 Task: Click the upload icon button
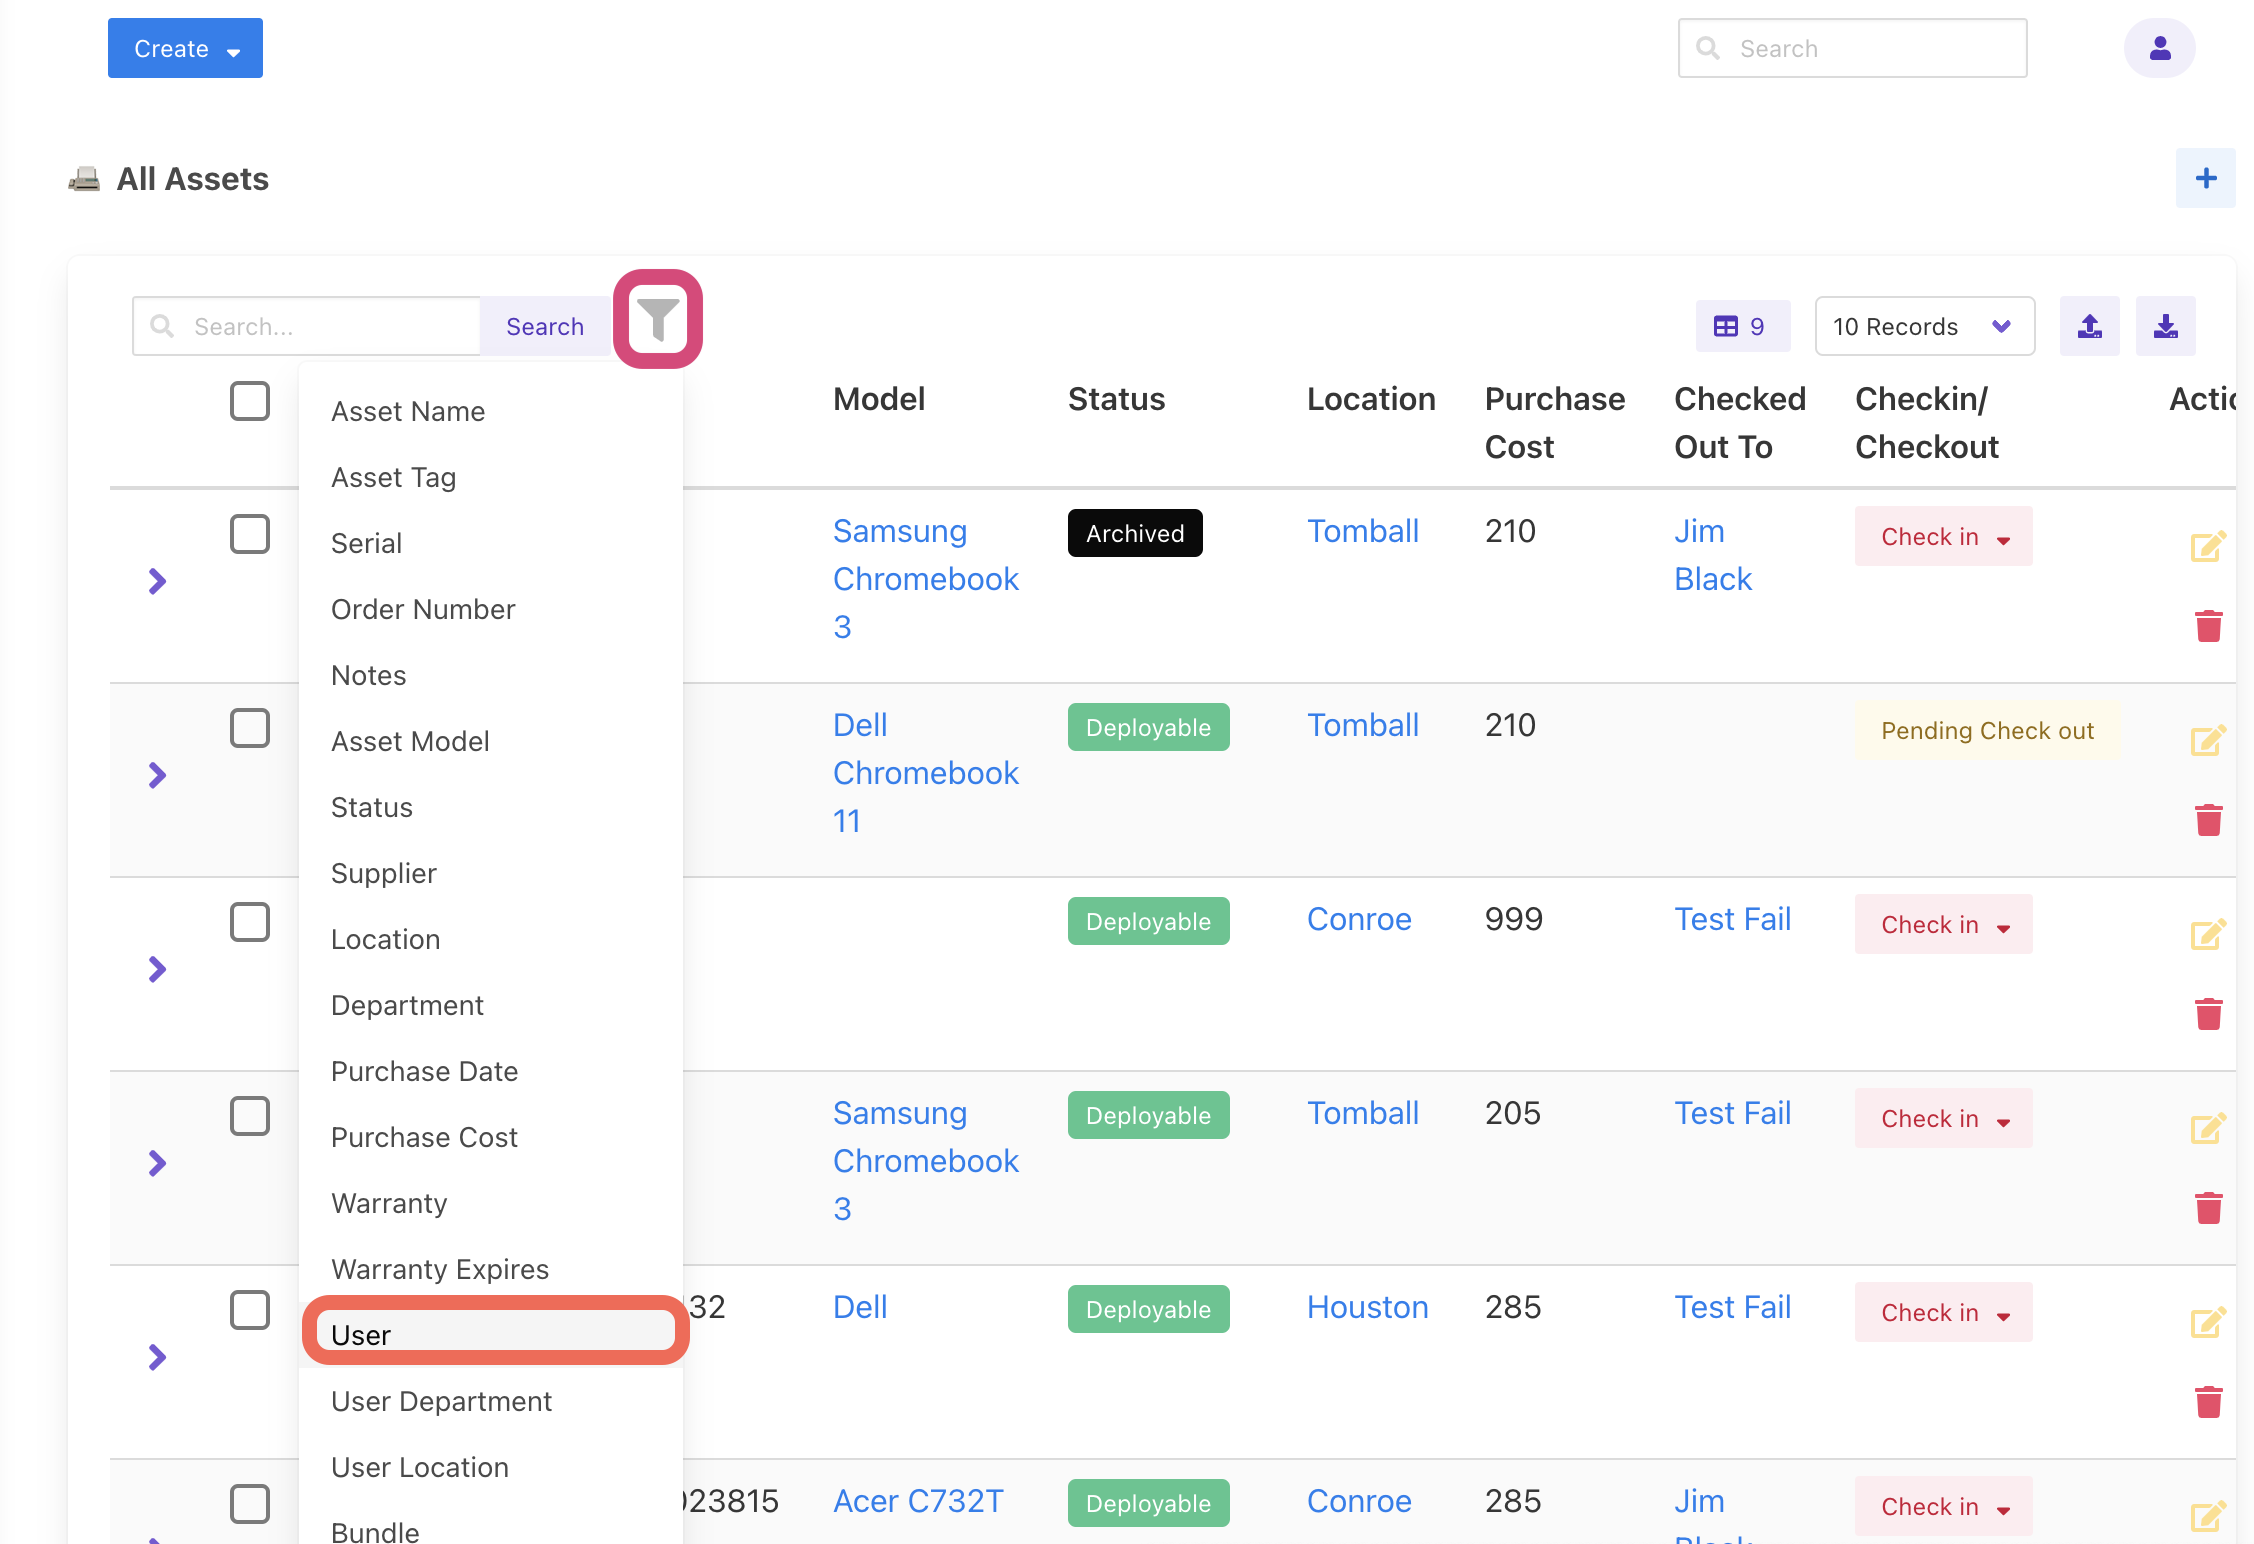coord(2089,326)
